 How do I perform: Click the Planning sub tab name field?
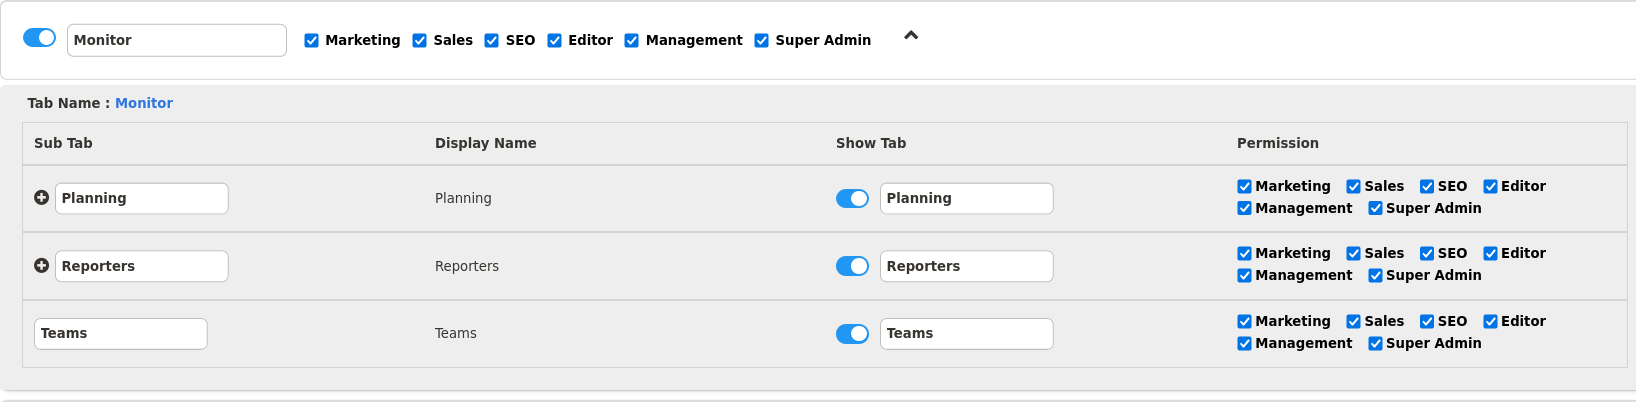141,198
